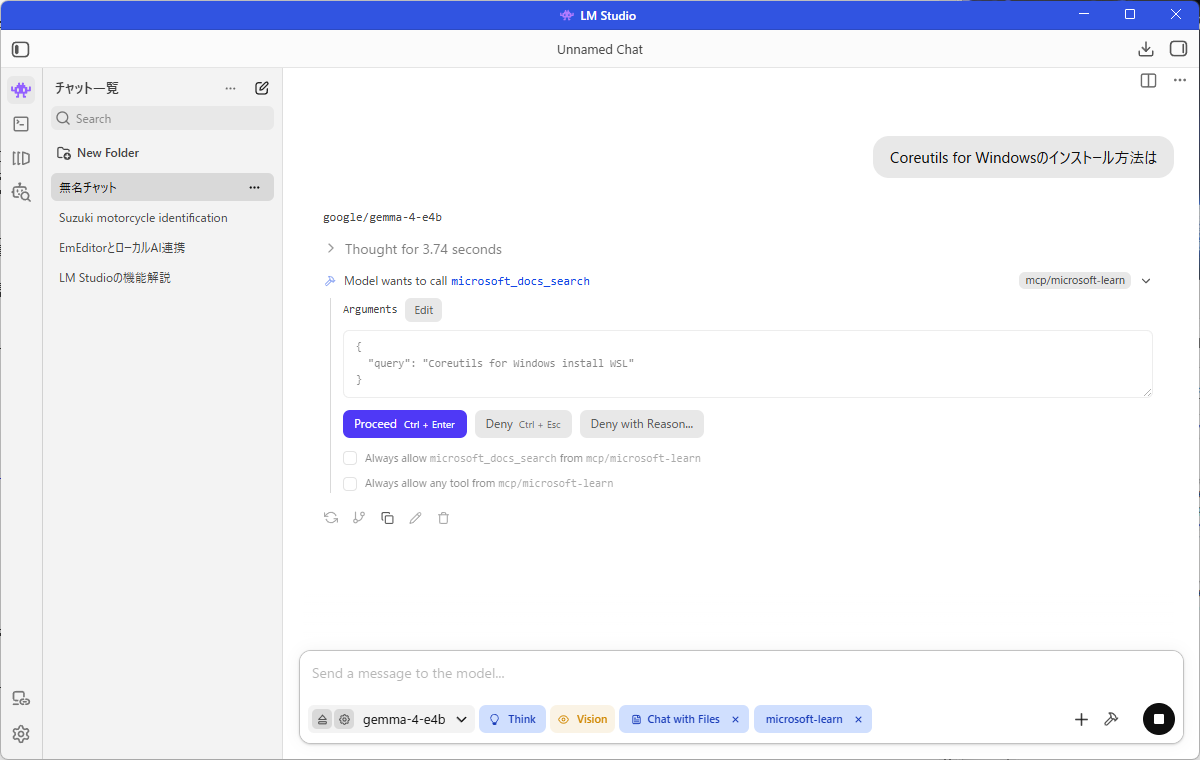Enable always allow microsoft_docs_search checkbox

pyautogui.click(x=350, y=458)
